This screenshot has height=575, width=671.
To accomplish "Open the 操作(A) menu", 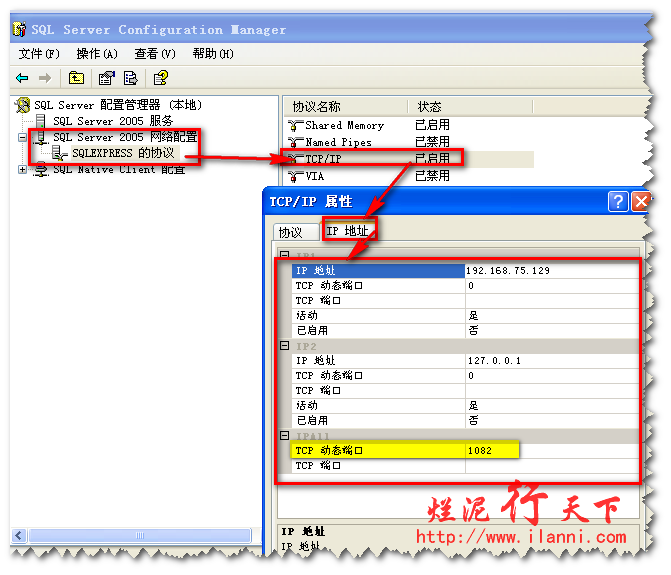I will pos(97,54).
